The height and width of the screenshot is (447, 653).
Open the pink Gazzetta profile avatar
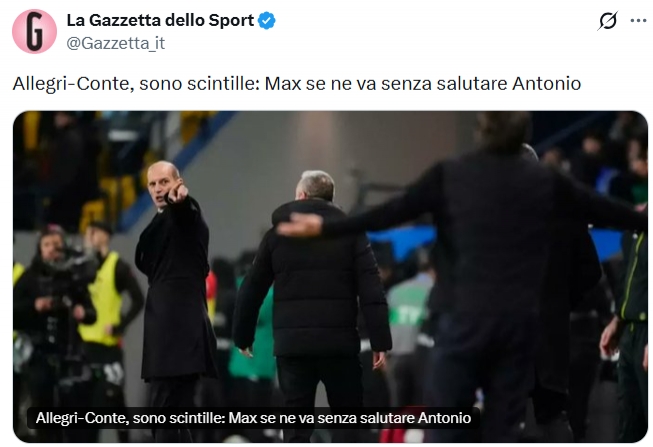(34, 31)
